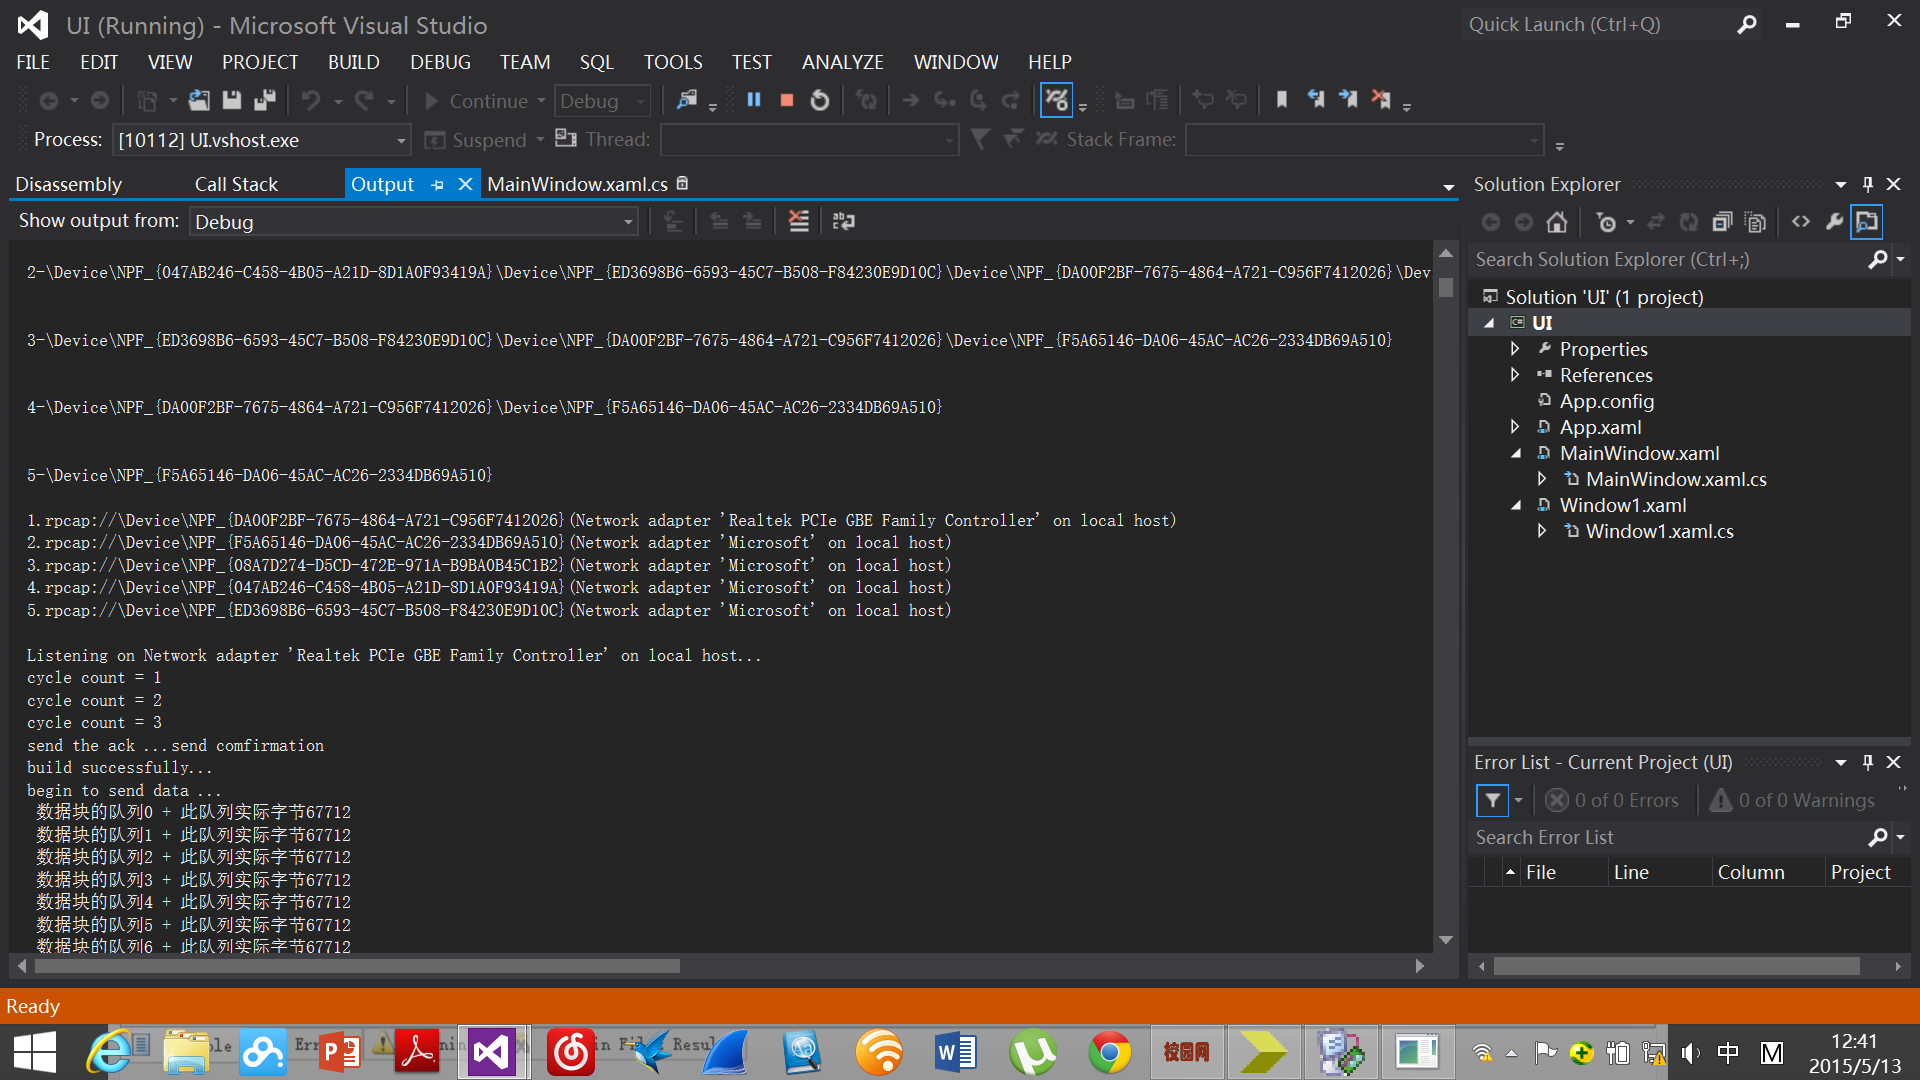The width and height of the screenshot is (1920, 1080).
Task: Toggle the 0 Warnings filter
Action: 1793,800
